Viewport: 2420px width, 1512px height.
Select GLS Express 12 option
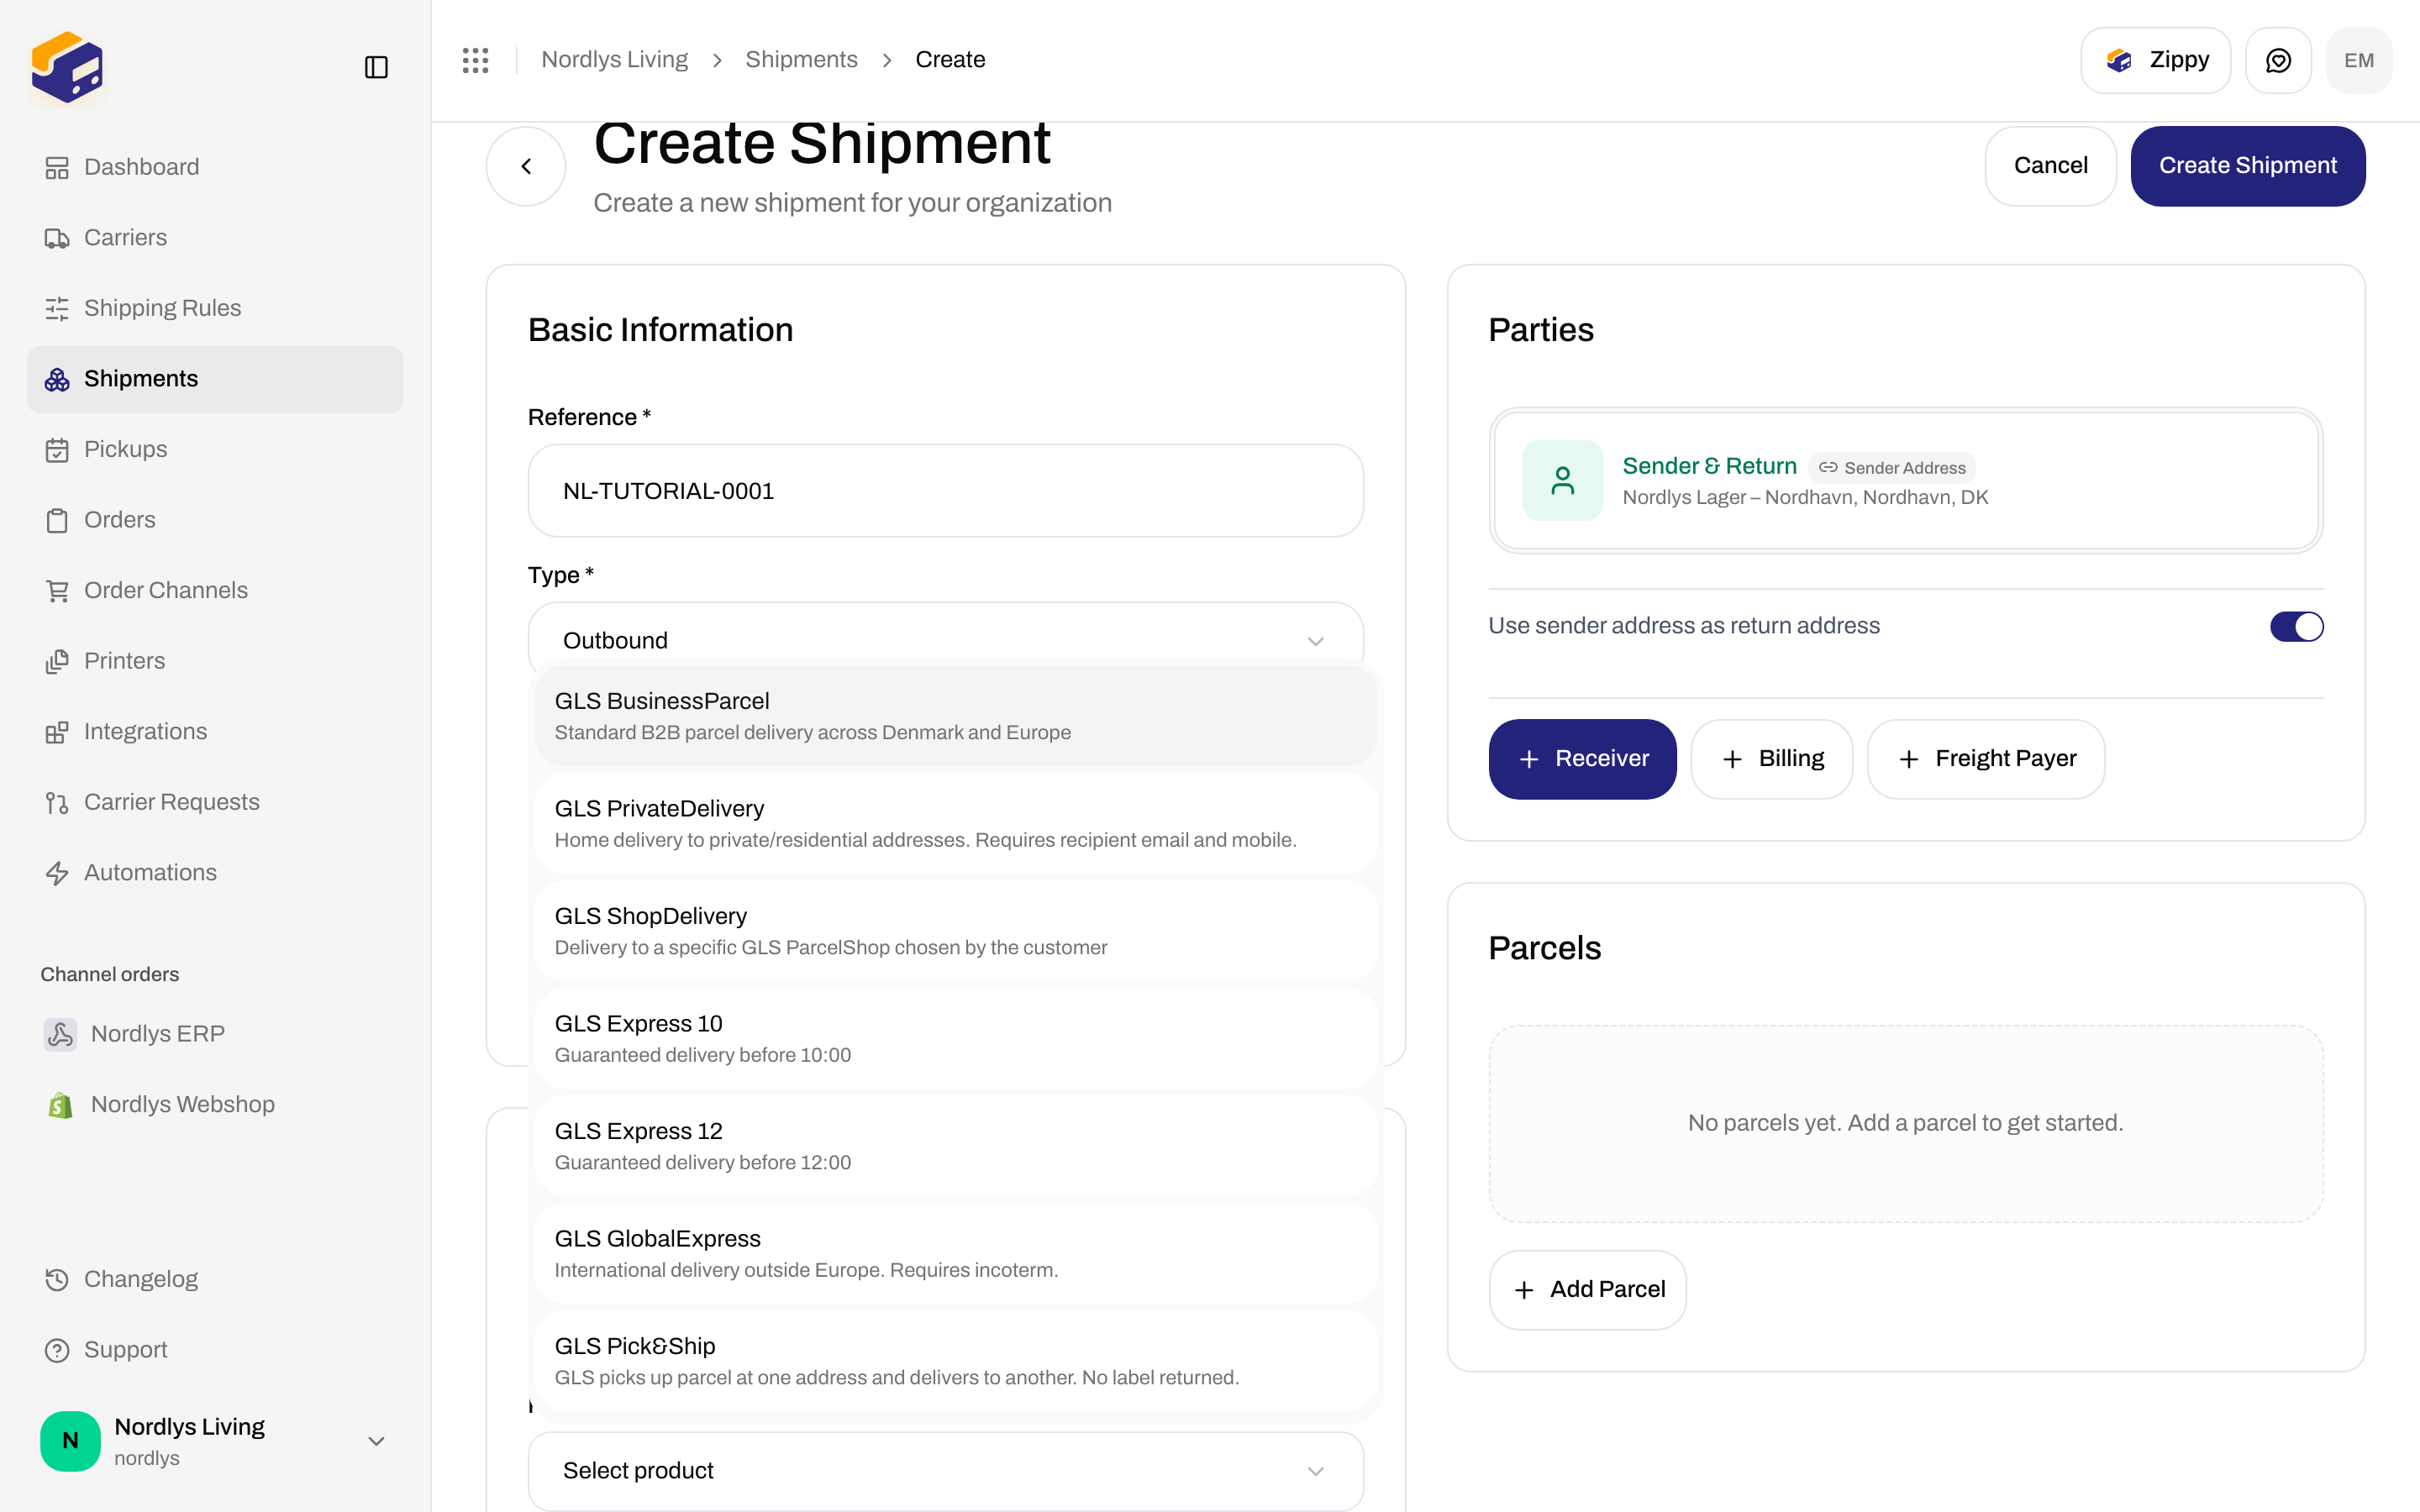click(x=955, y=1146)
